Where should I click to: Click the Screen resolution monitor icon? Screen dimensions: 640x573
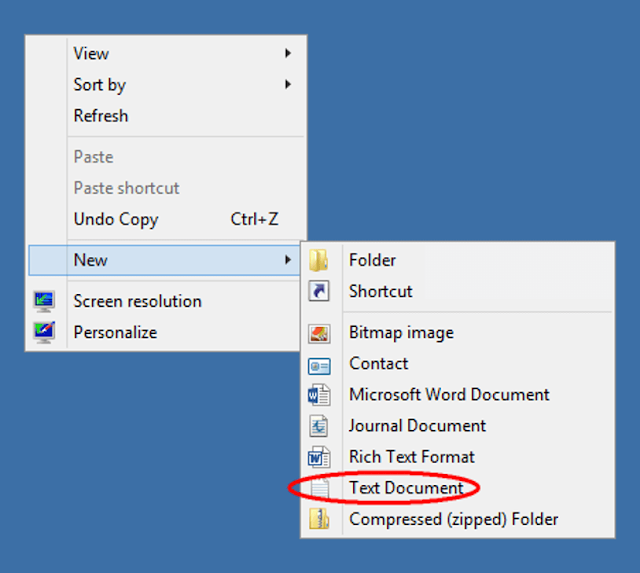click(x=44, y=302)
